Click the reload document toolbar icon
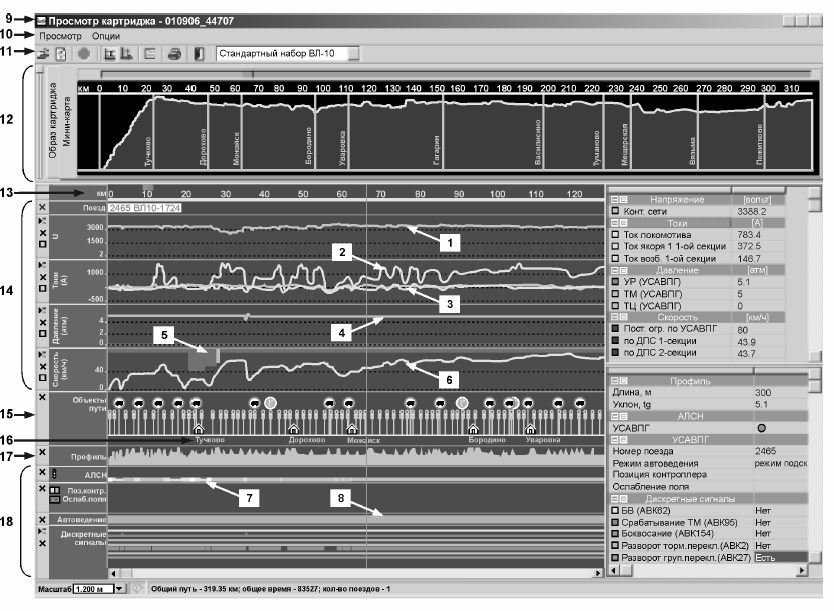 [x=61, y=54]
